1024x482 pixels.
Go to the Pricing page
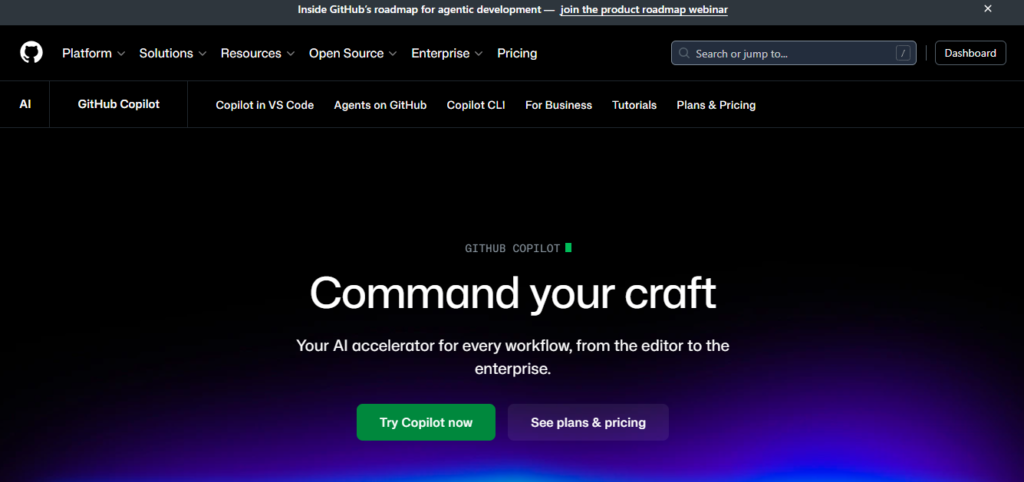(x=517, y=54)
